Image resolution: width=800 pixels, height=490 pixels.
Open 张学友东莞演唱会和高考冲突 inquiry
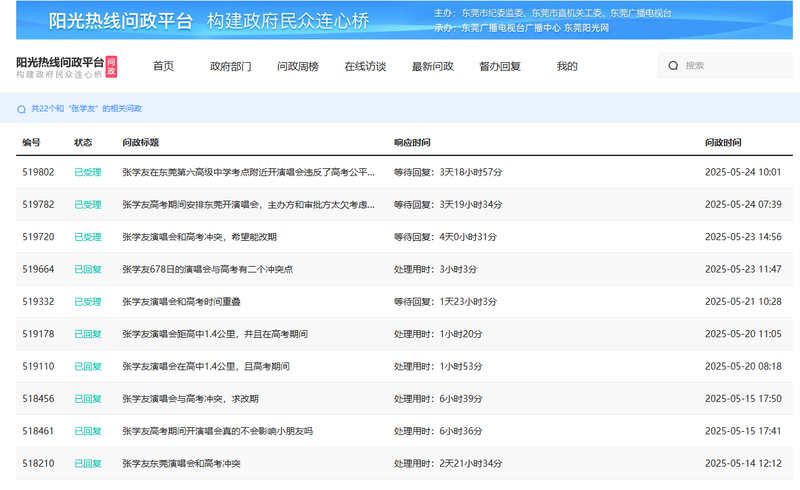(181, 463)
